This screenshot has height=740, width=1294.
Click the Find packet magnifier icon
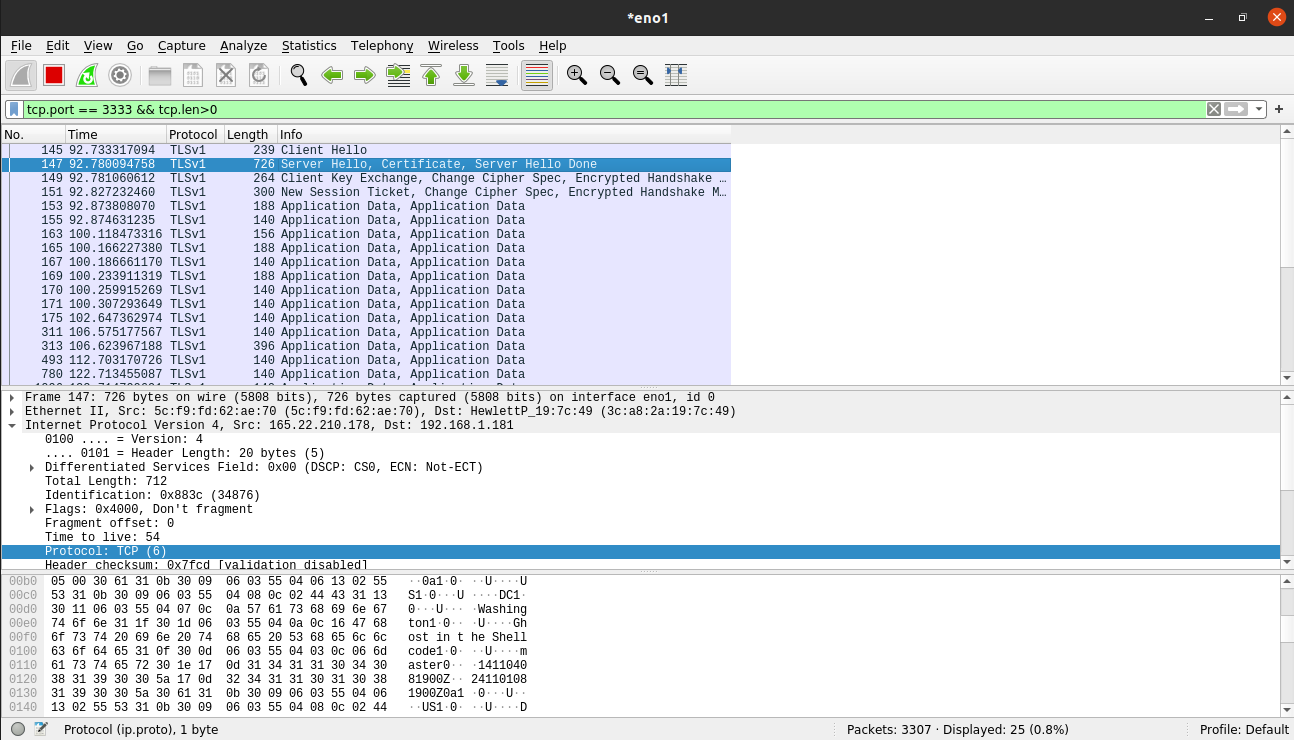coord(298,75)
